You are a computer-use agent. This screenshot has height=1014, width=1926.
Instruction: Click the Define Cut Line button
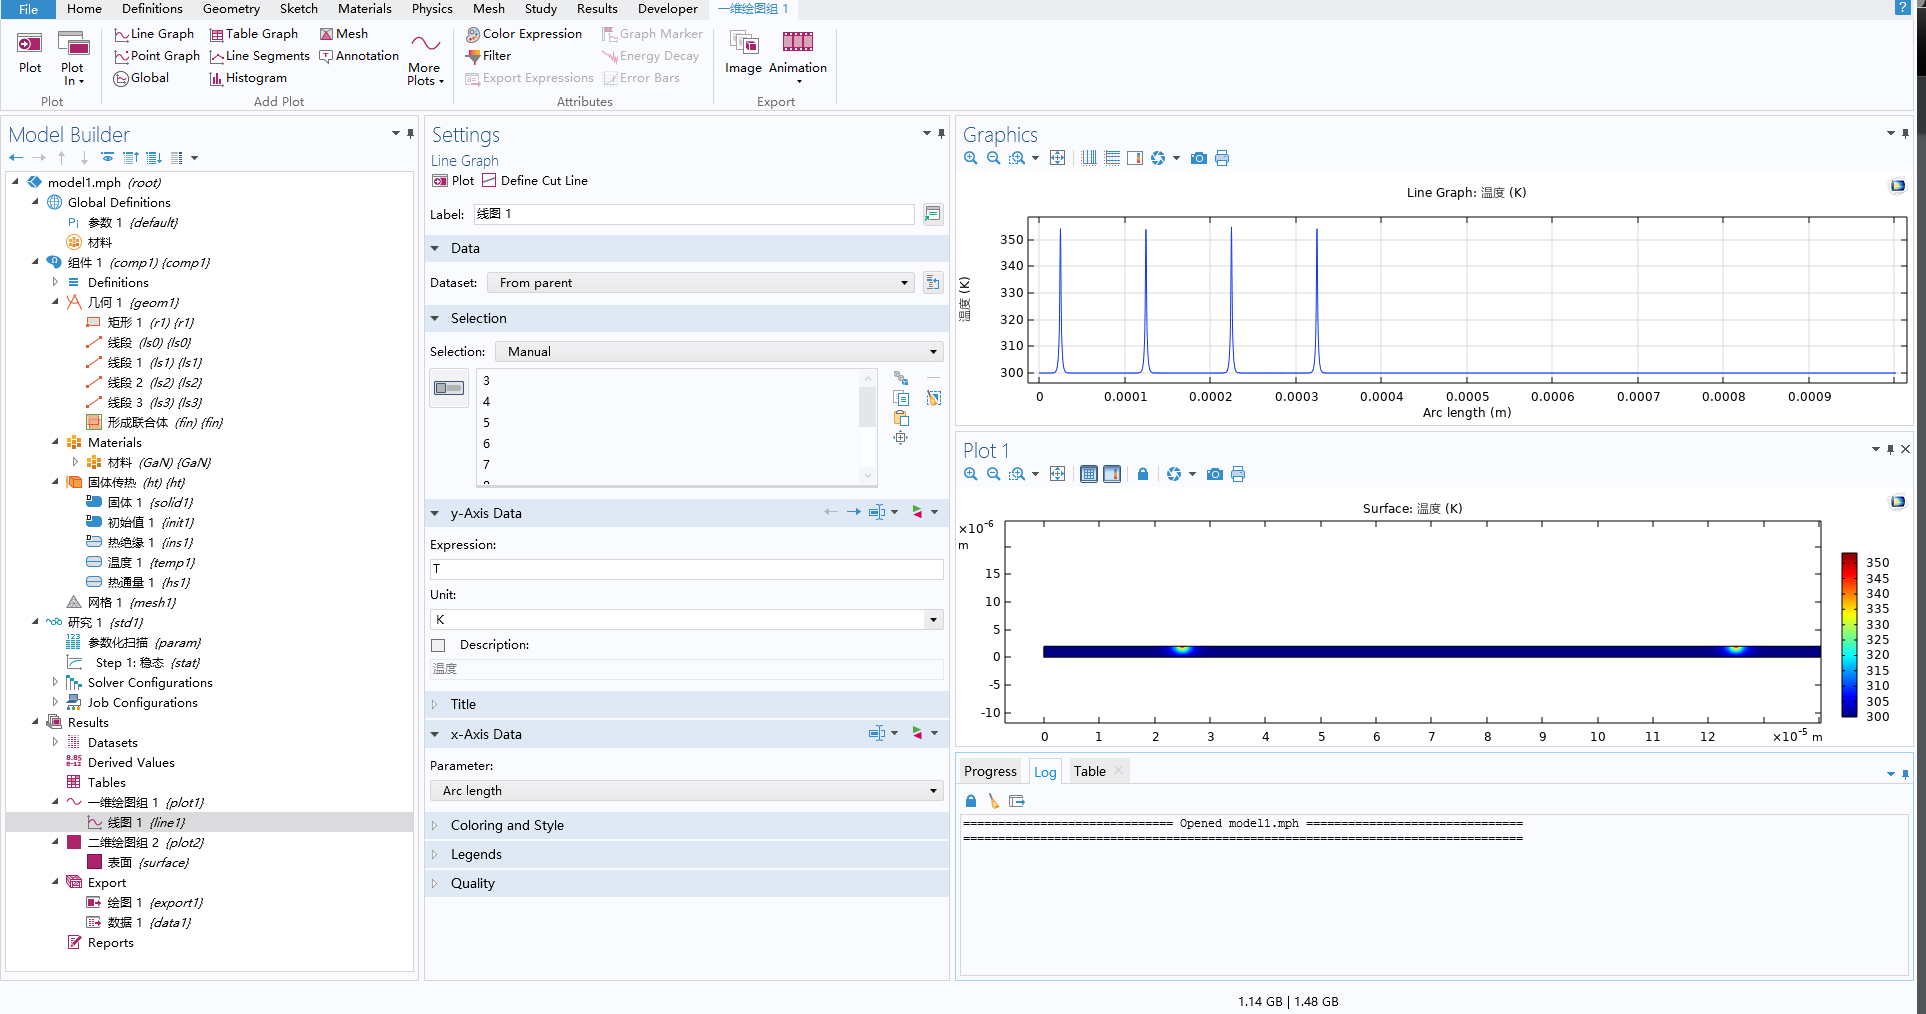click(x=535, y=181)
